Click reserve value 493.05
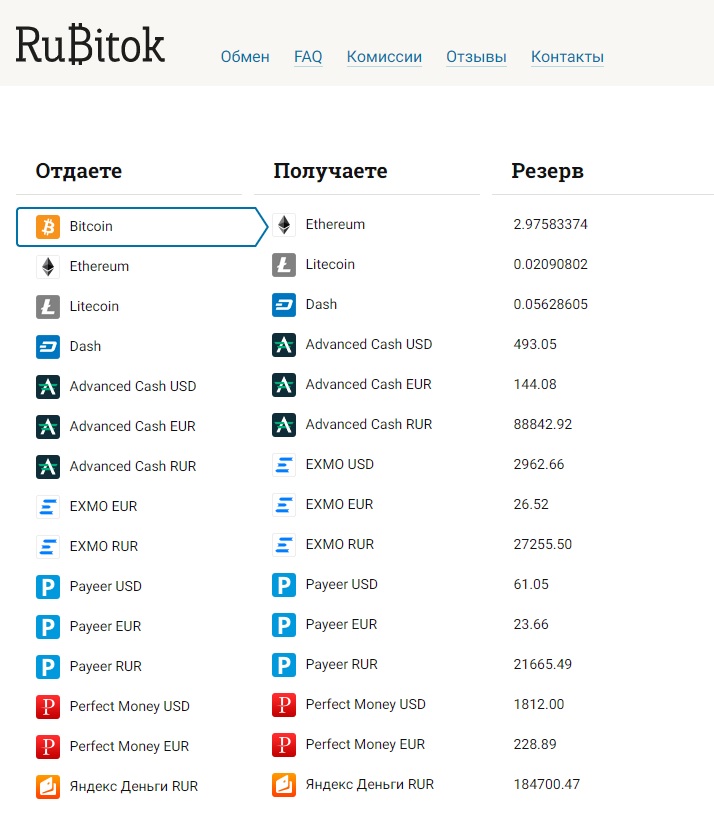The width and height of the screenshot is (714, 823). (535, 344)
